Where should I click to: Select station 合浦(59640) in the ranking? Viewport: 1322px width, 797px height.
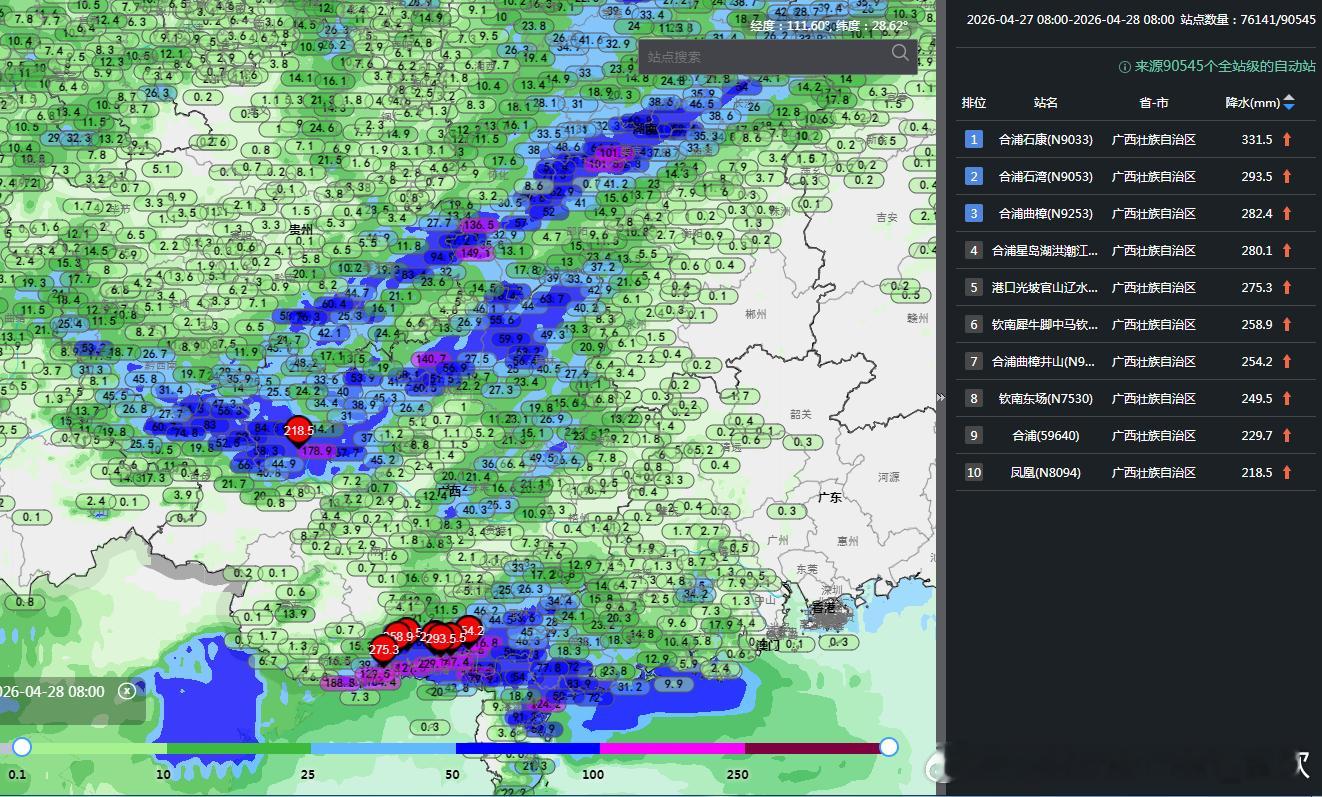(x=1046, y=436)
